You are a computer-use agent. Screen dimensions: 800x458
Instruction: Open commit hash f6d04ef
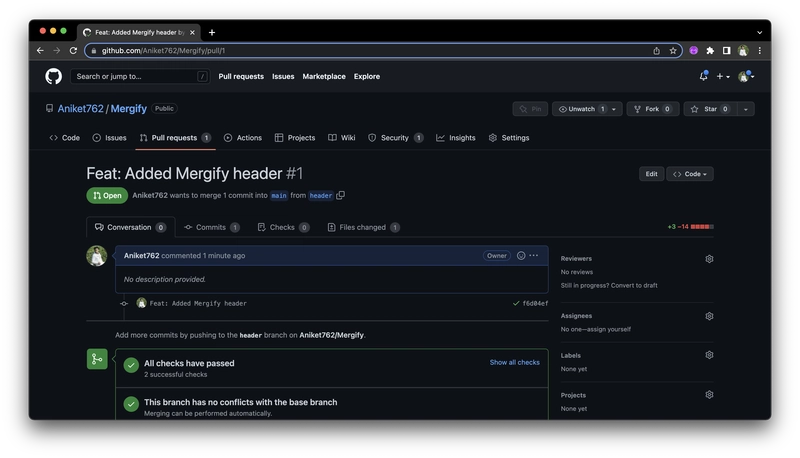click(535, 303)
